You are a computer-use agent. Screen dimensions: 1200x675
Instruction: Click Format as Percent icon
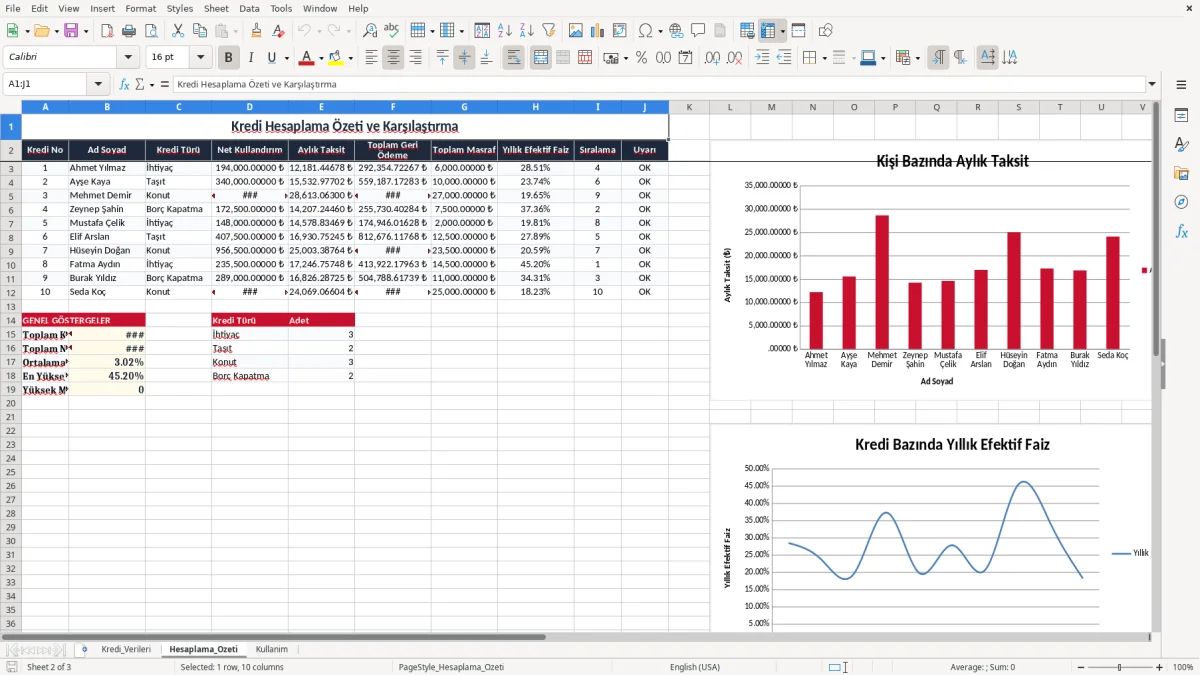point(641,58)
